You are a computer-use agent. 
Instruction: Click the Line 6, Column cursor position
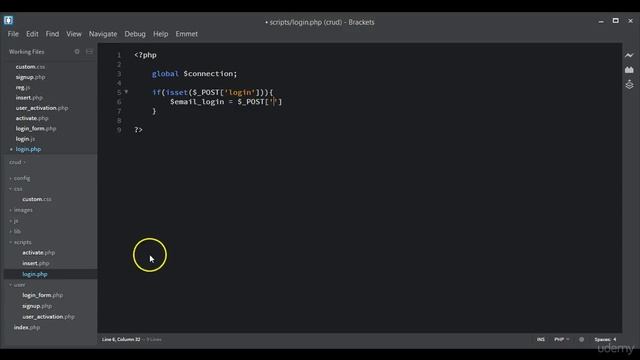pos(121,339)
